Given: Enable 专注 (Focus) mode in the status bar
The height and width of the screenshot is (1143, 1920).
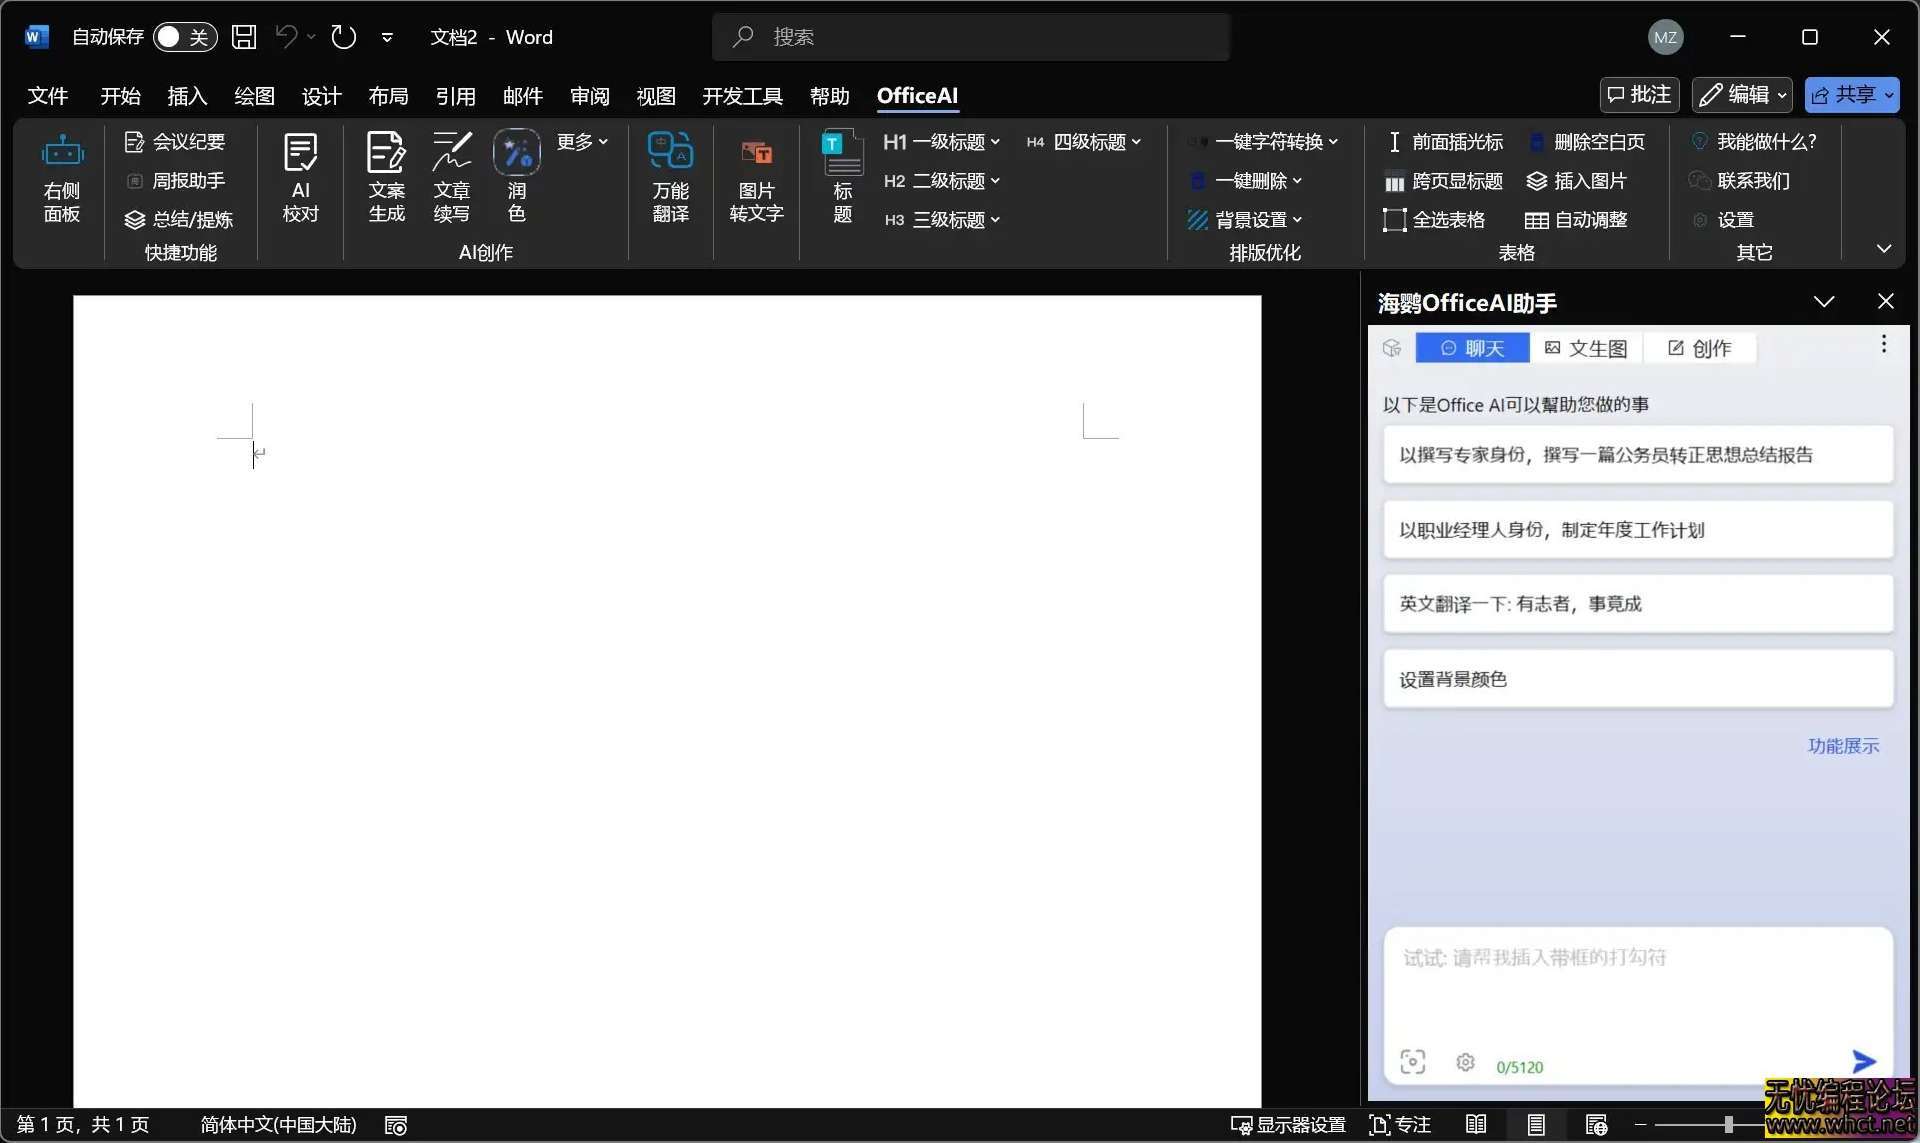Looking at the screenshot, I should pos(1398,1124).
